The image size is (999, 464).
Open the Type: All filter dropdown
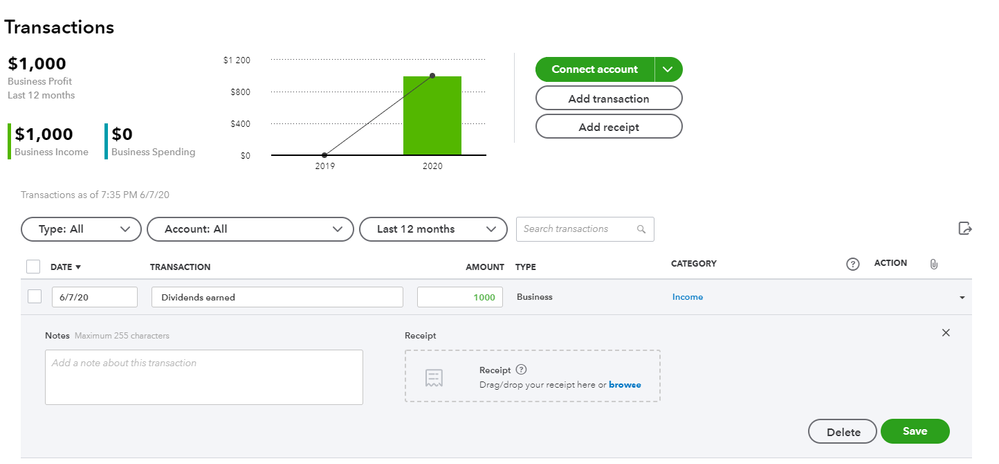(x=81, y=229)
